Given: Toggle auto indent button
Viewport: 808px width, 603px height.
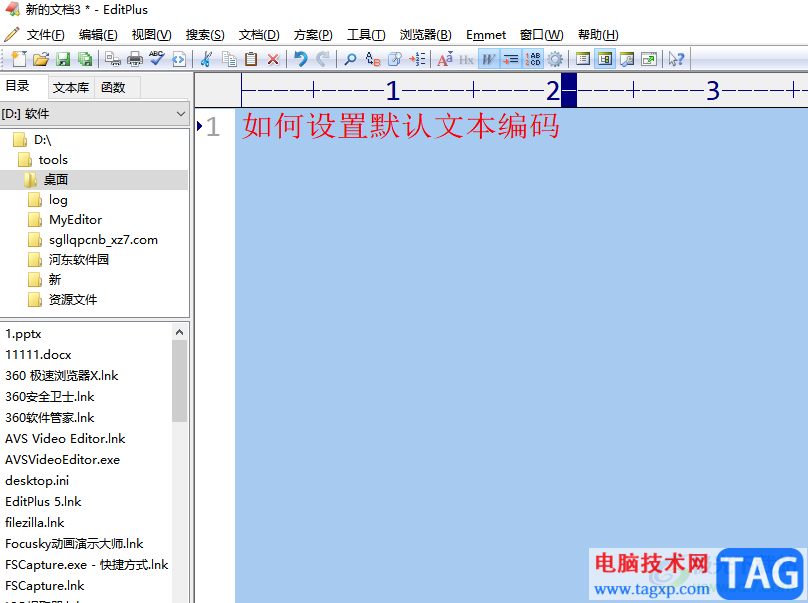Looking at the screenshot, I should pyautogui.click(x=511, y=59).
